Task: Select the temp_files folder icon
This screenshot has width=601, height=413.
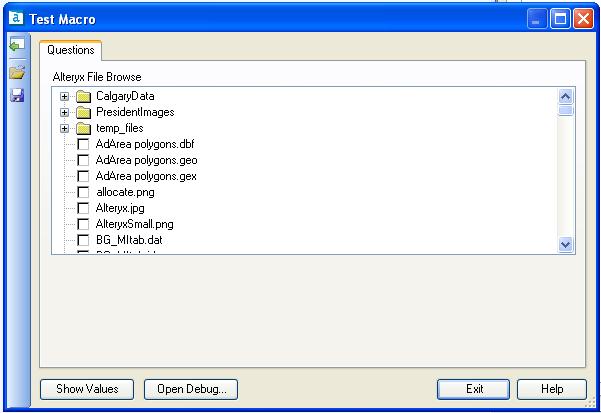Action: coord(83,129)
